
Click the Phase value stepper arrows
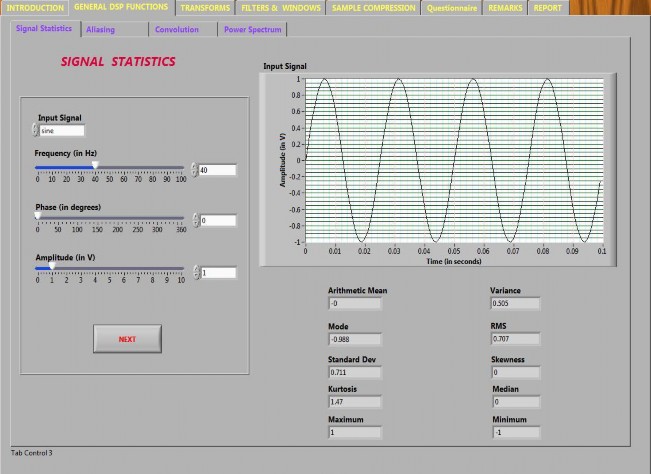[194, 221]
